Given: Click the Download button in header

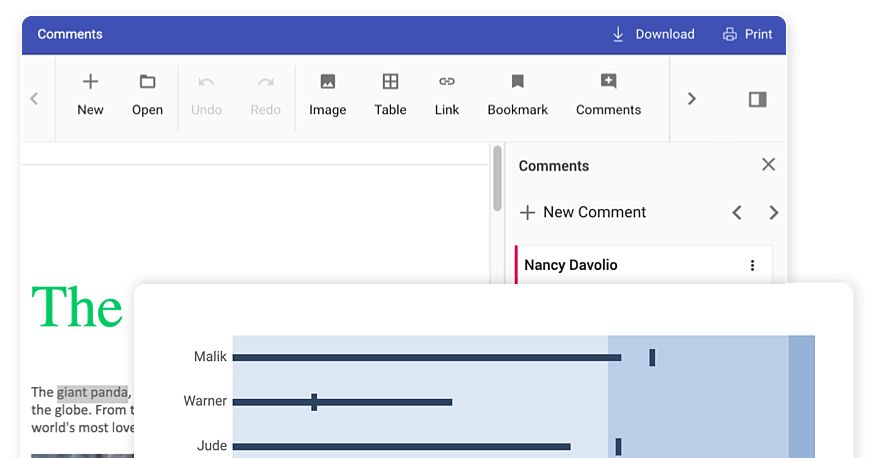Looking at the screenshot, I should [653, 34].
